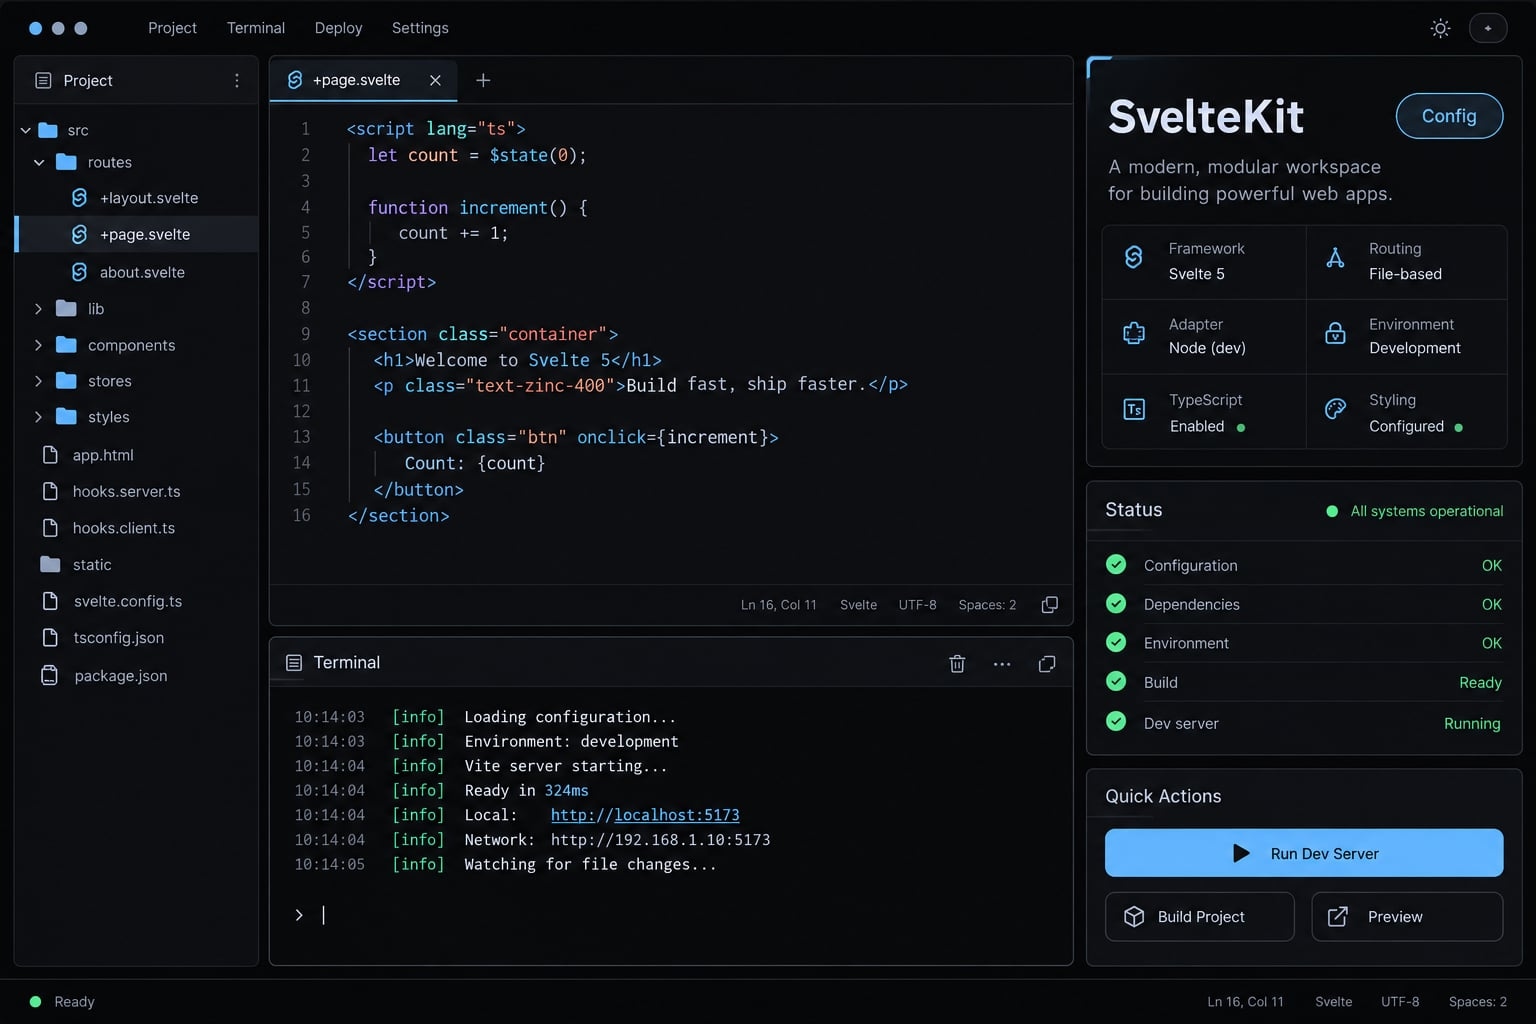Clear the terminal with trash icon
The image size is (1536, 1024).
pos(957,664)
